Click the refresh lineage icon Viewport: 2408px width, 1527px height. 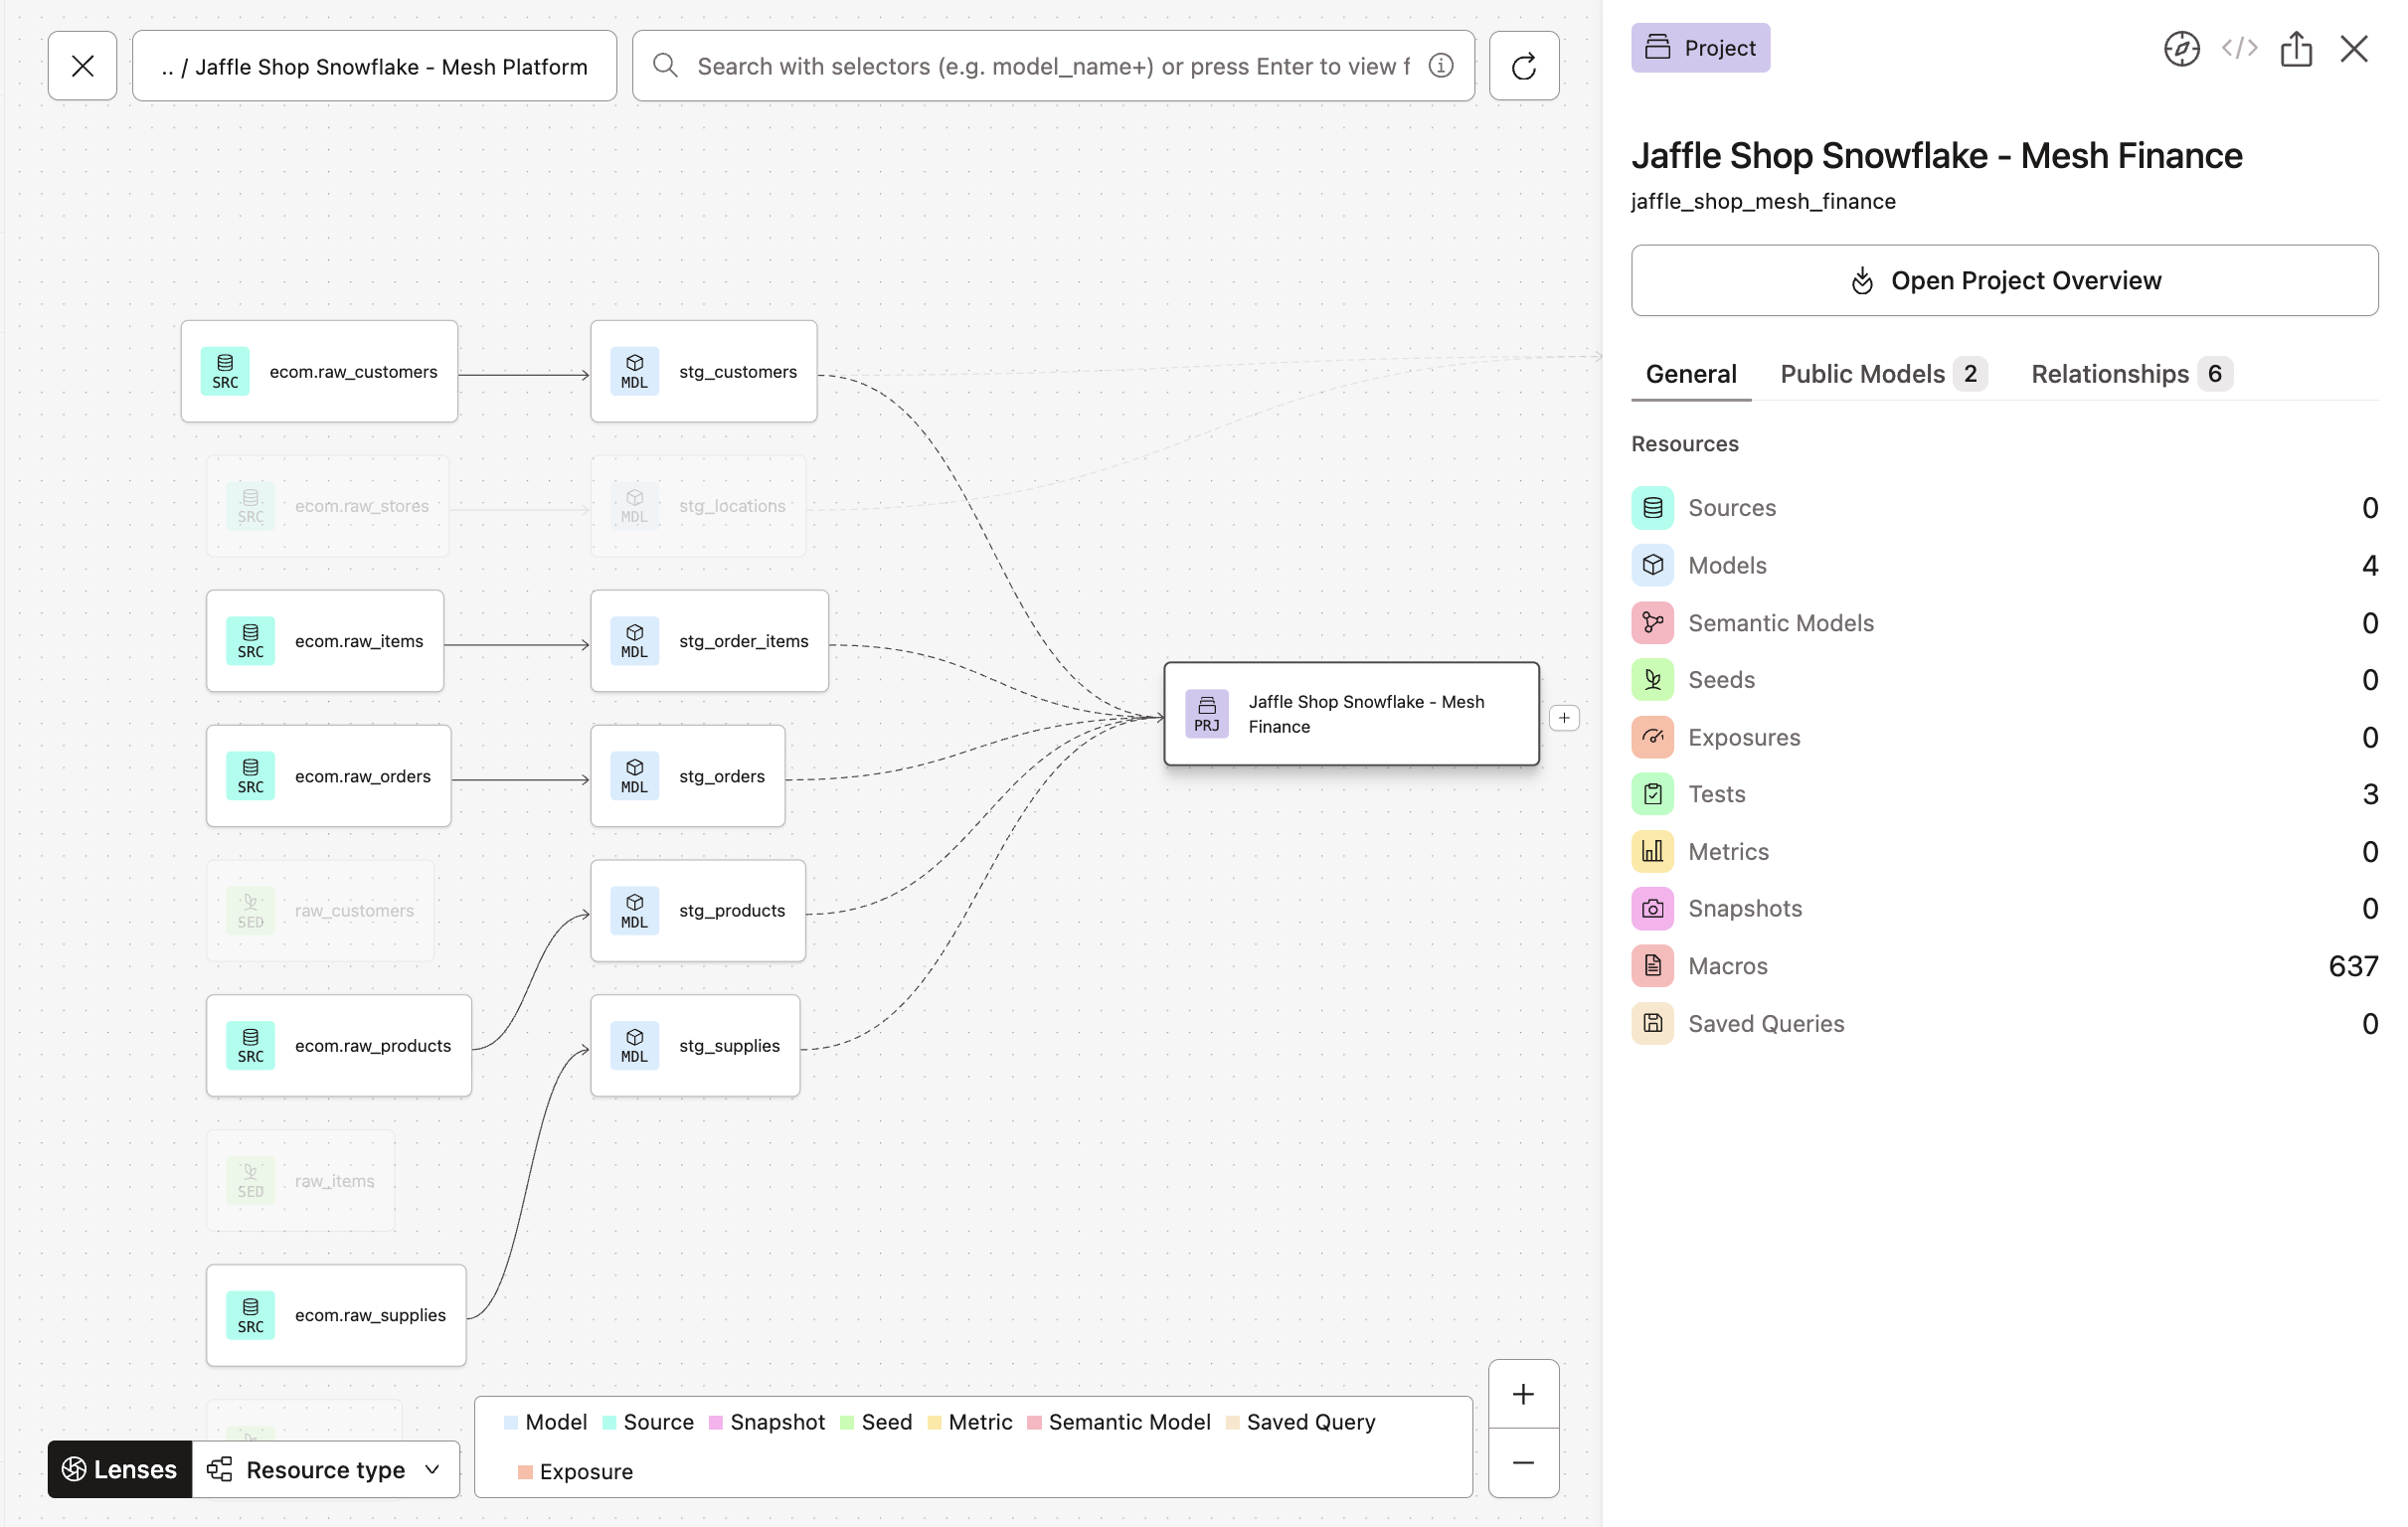point(1523,66)
